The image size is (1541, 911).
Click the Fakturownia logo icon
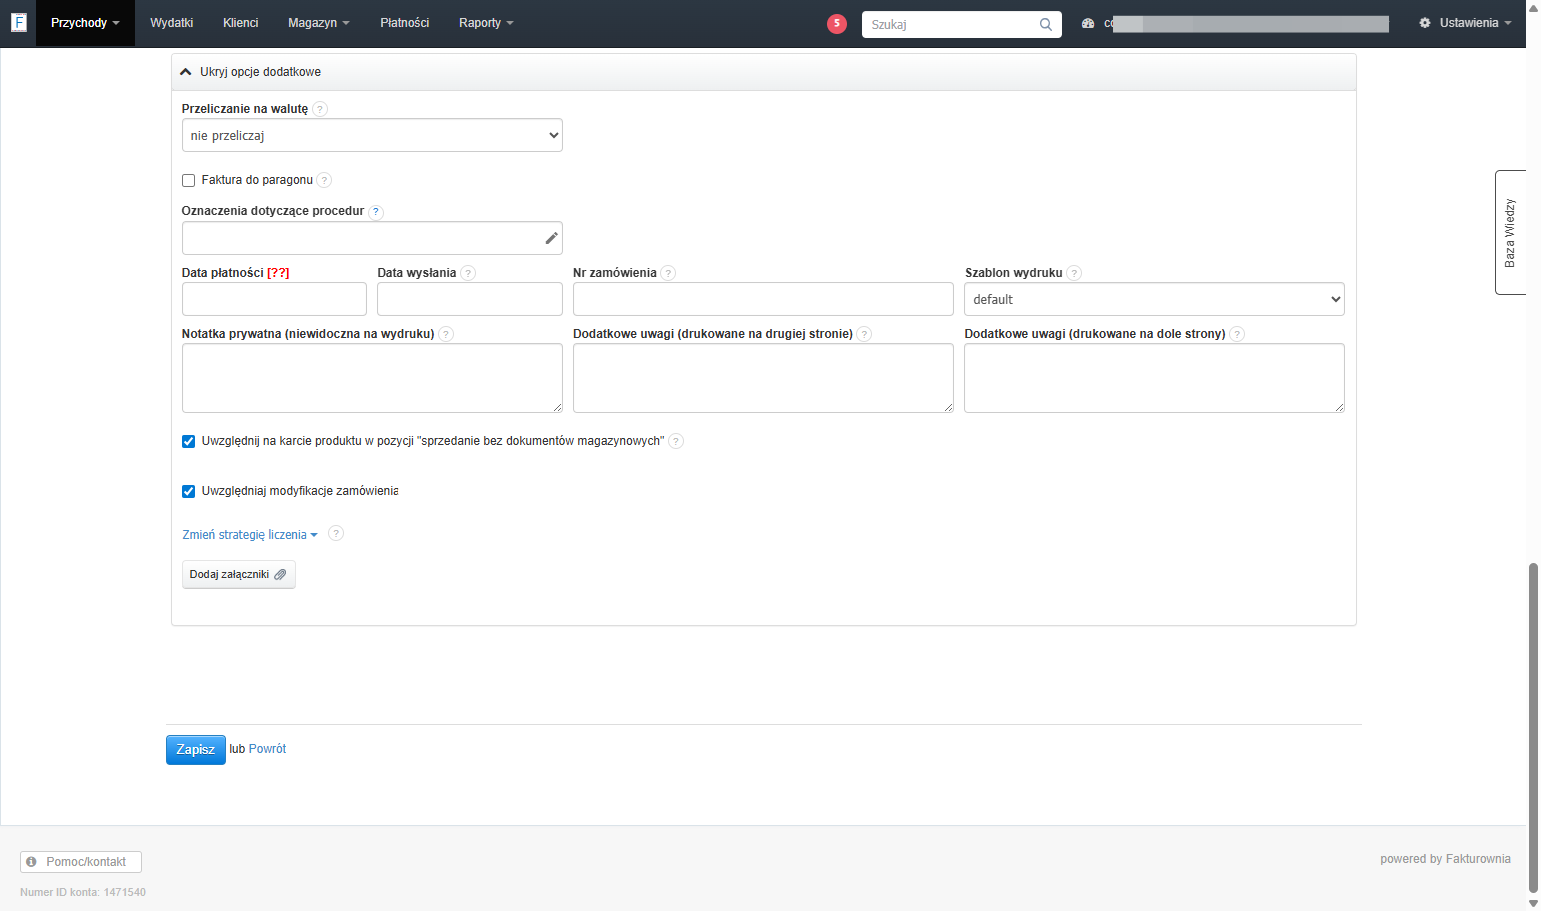coord(18,22)
